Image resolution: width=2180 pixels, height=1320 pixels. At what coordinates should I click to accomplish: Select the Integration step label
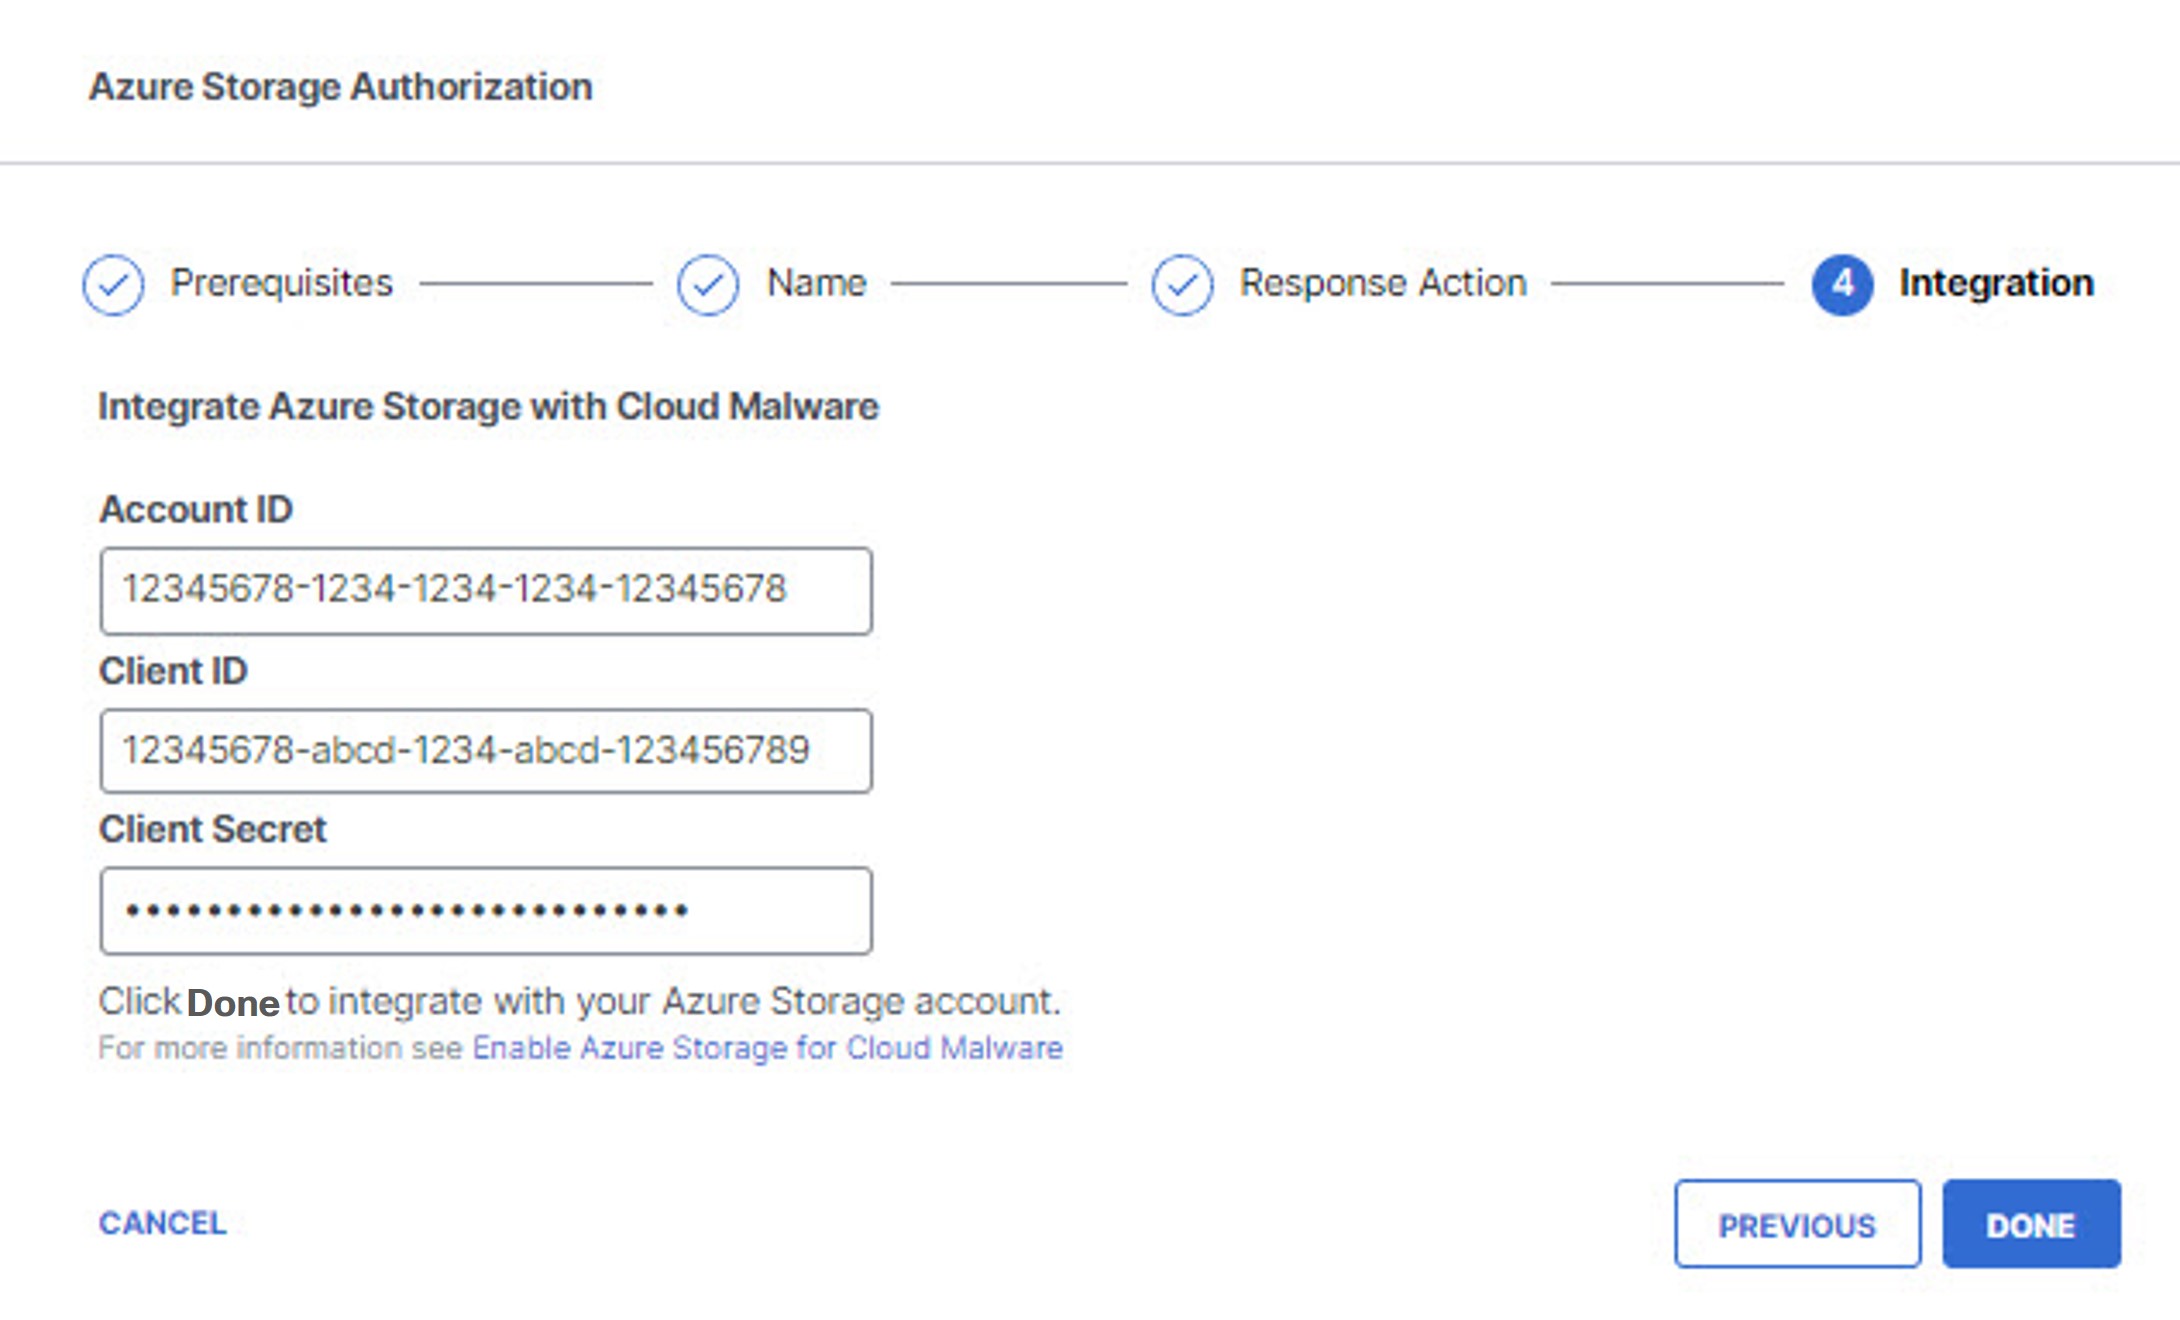click(x=1996, y=284)
